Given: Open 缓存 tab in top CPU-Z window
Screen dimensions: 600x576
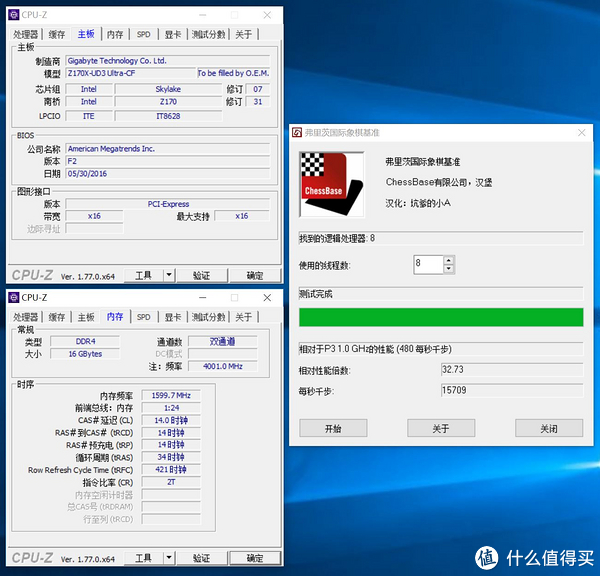Looking at the screenshot, I should pos(57,34).
